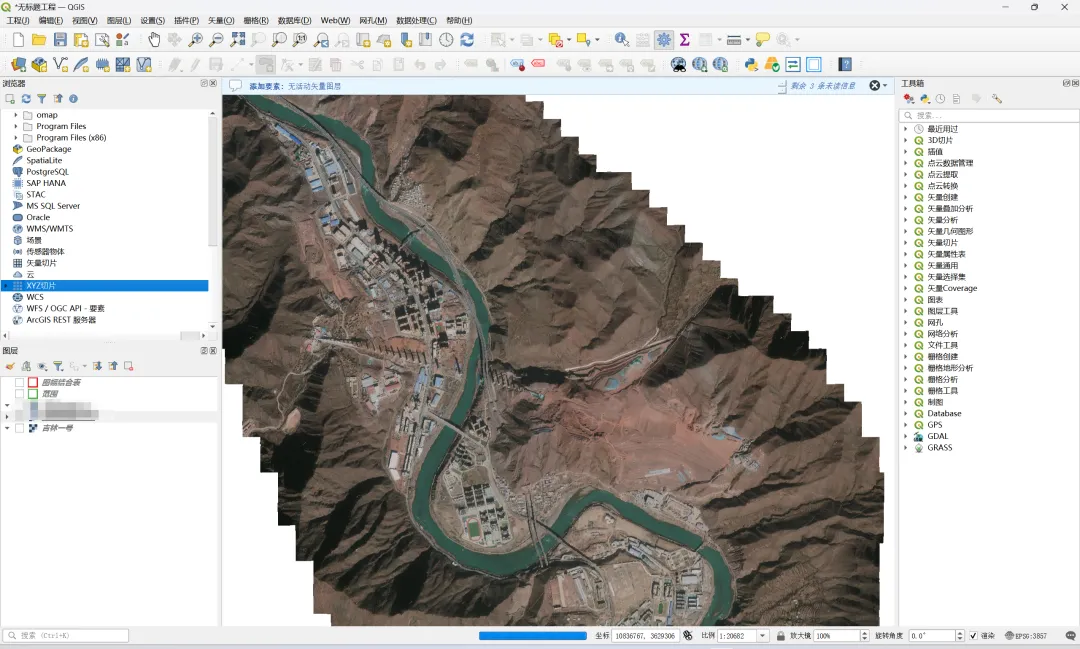
Task: Click OpenStreetMap search globe with binoculars icon
Action: 678,65
